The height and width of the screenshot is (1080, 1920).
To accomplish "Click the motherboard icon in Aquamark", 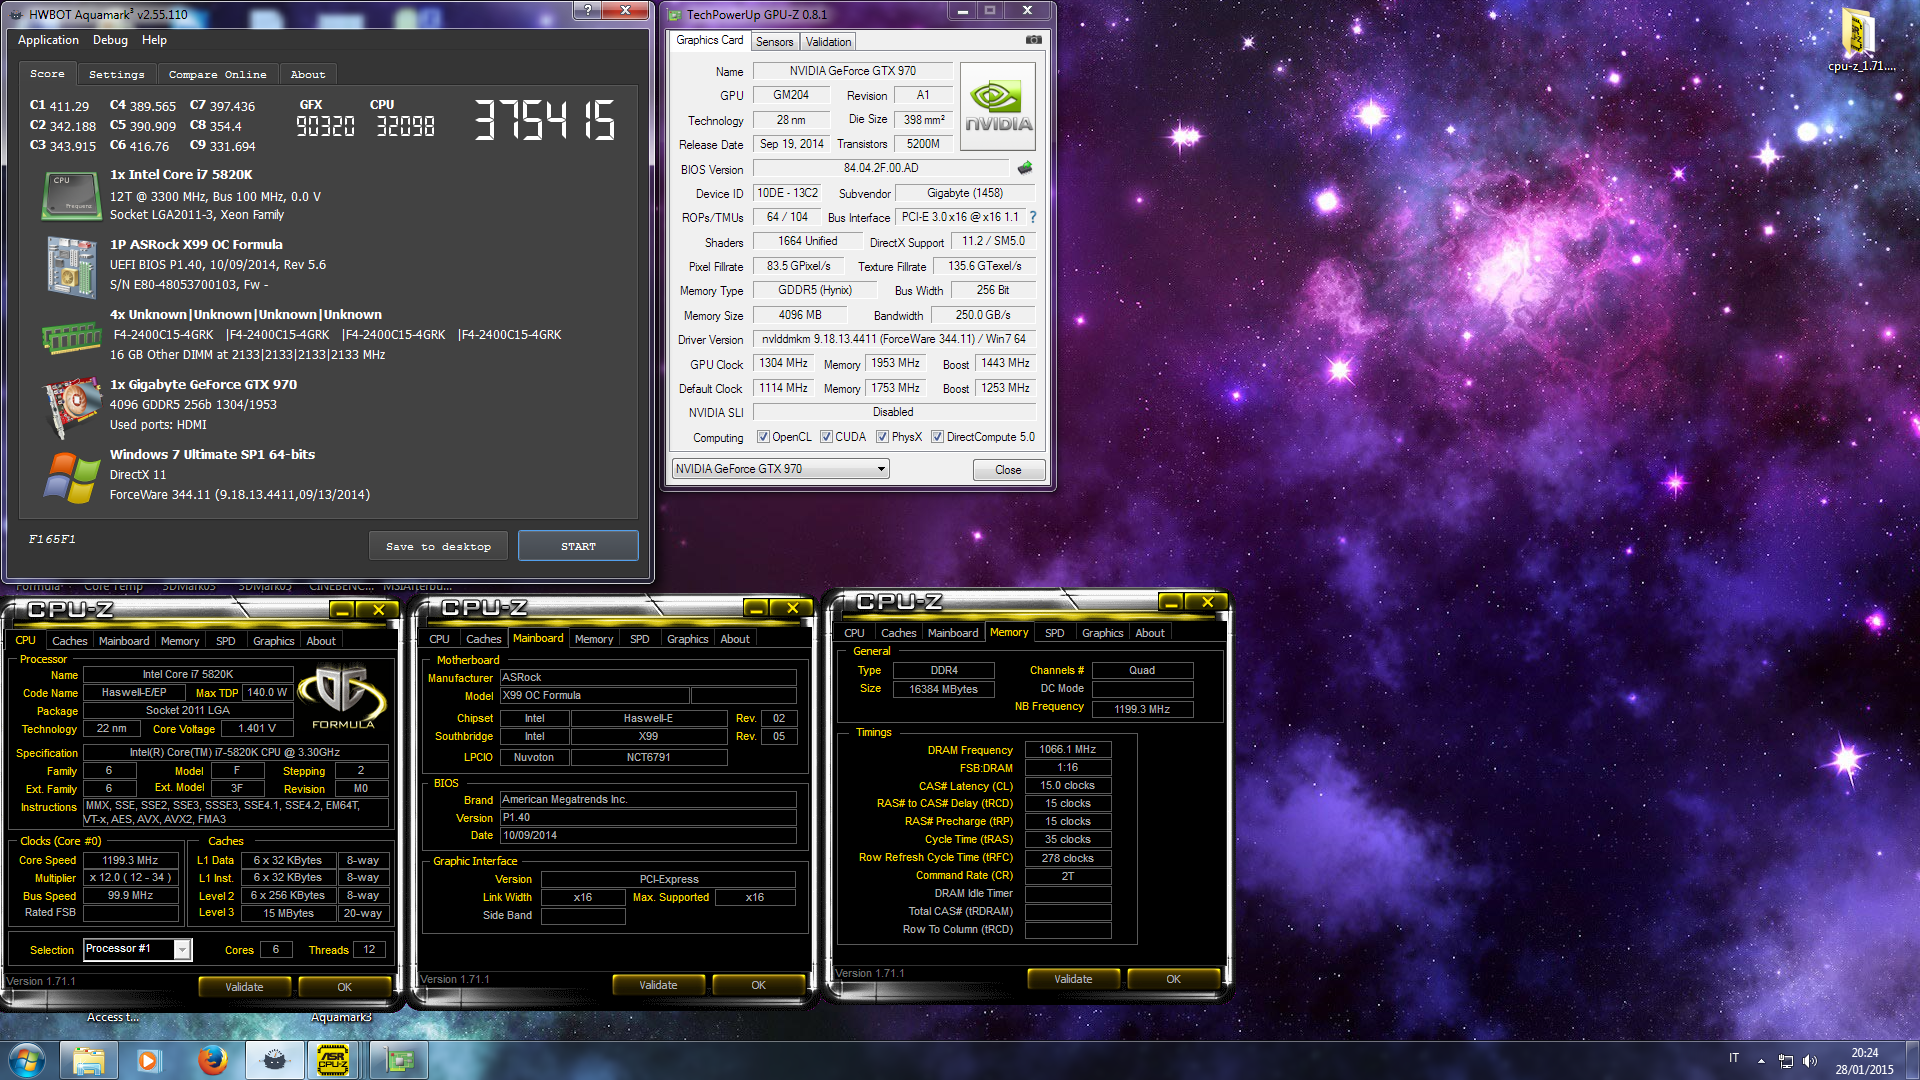I will [70, 266].
